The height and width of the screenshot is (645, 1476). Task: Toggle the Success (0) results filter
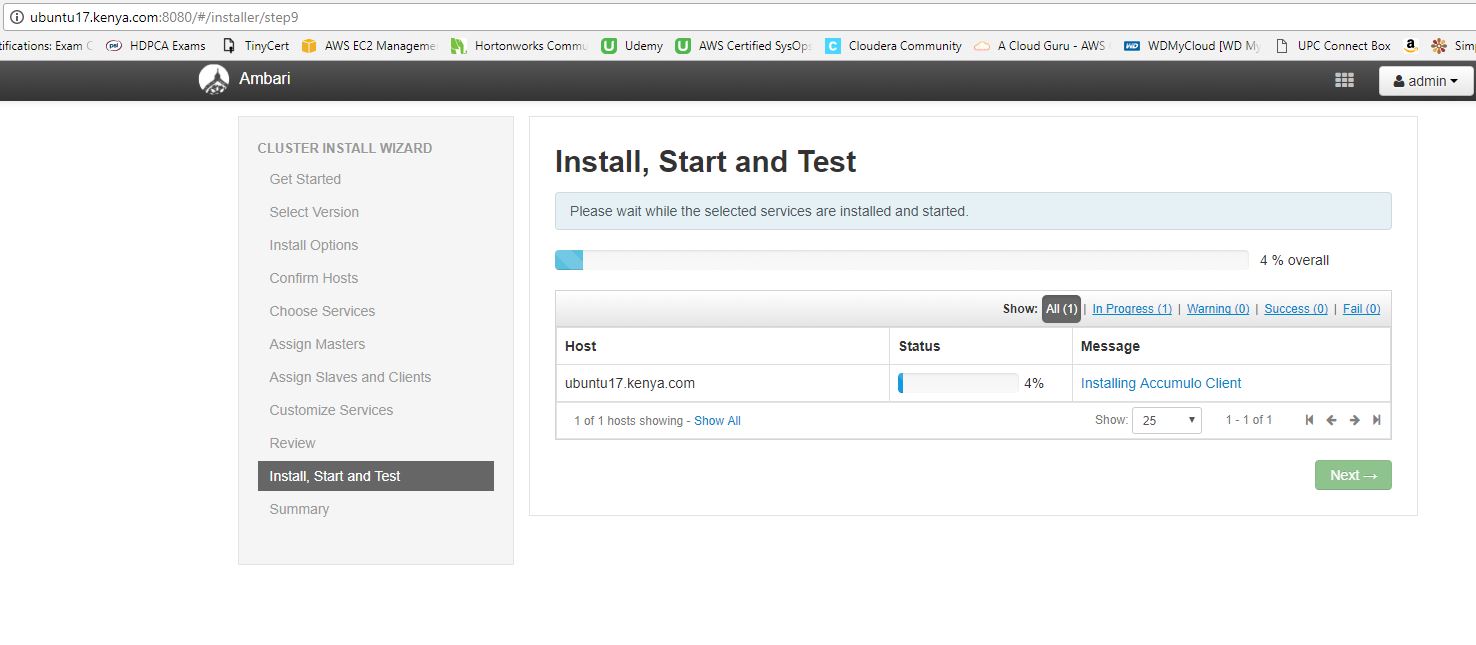[1295, 309]
